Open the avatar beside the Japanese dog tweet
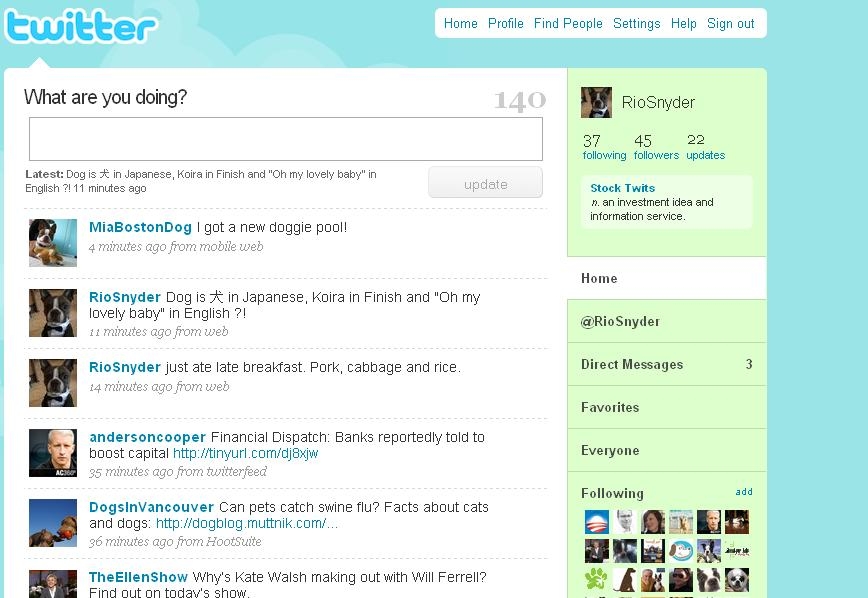Viewport: 868px width, 598px height. (x=53, y=313)
